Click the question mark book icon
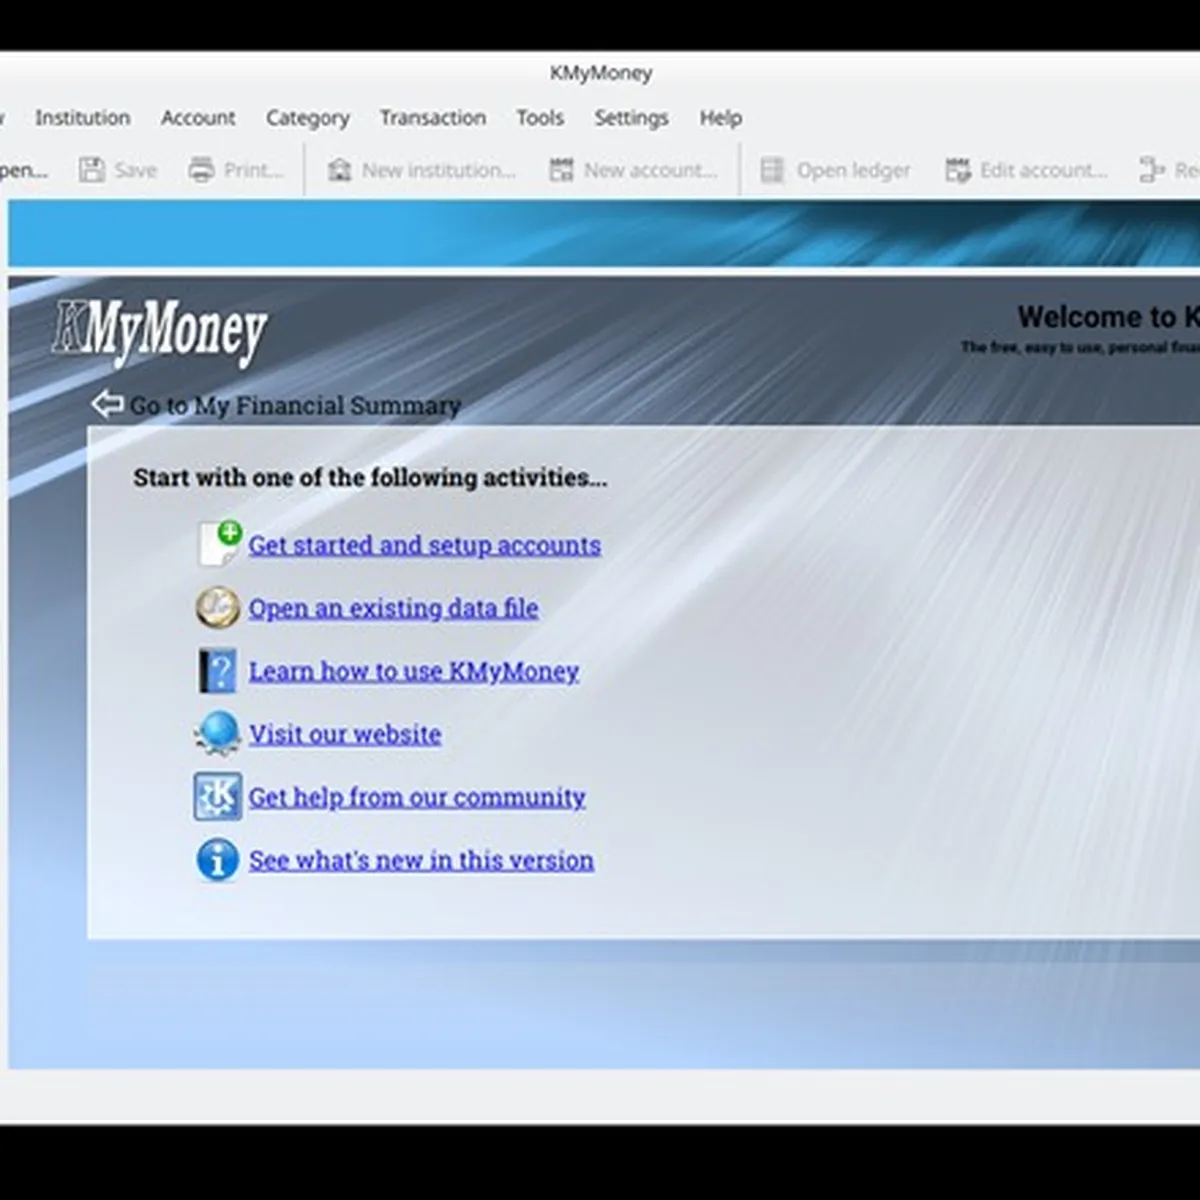This screenshot has height=1200, width=1200. tap(218, 671)
